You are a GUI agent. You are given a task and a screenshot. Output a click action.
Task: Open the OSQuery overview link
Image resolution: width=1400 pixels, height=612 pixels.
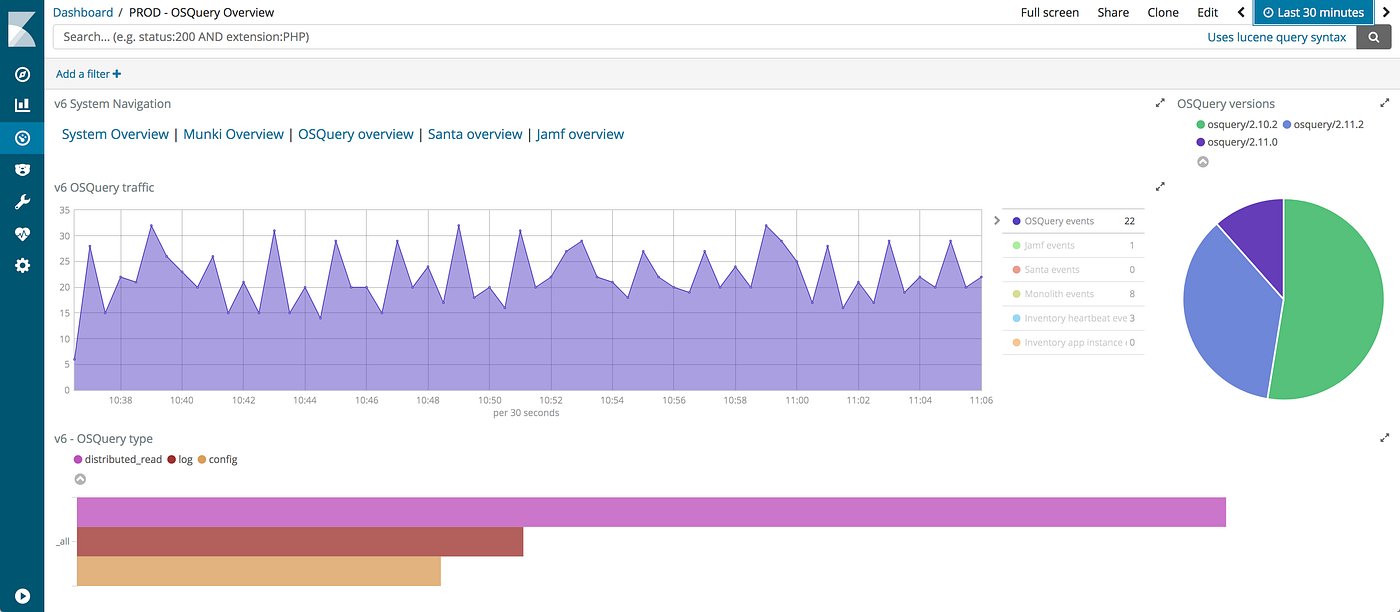356,134
